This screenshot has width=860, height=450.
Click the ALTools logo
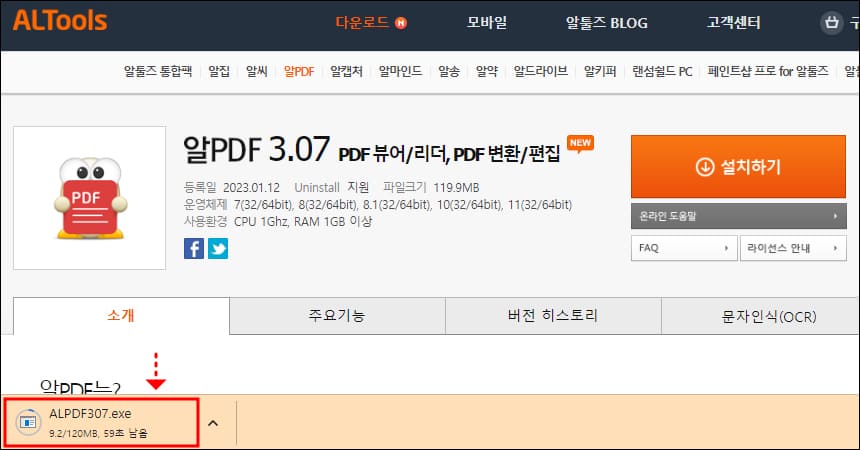(x=60, y=21)
